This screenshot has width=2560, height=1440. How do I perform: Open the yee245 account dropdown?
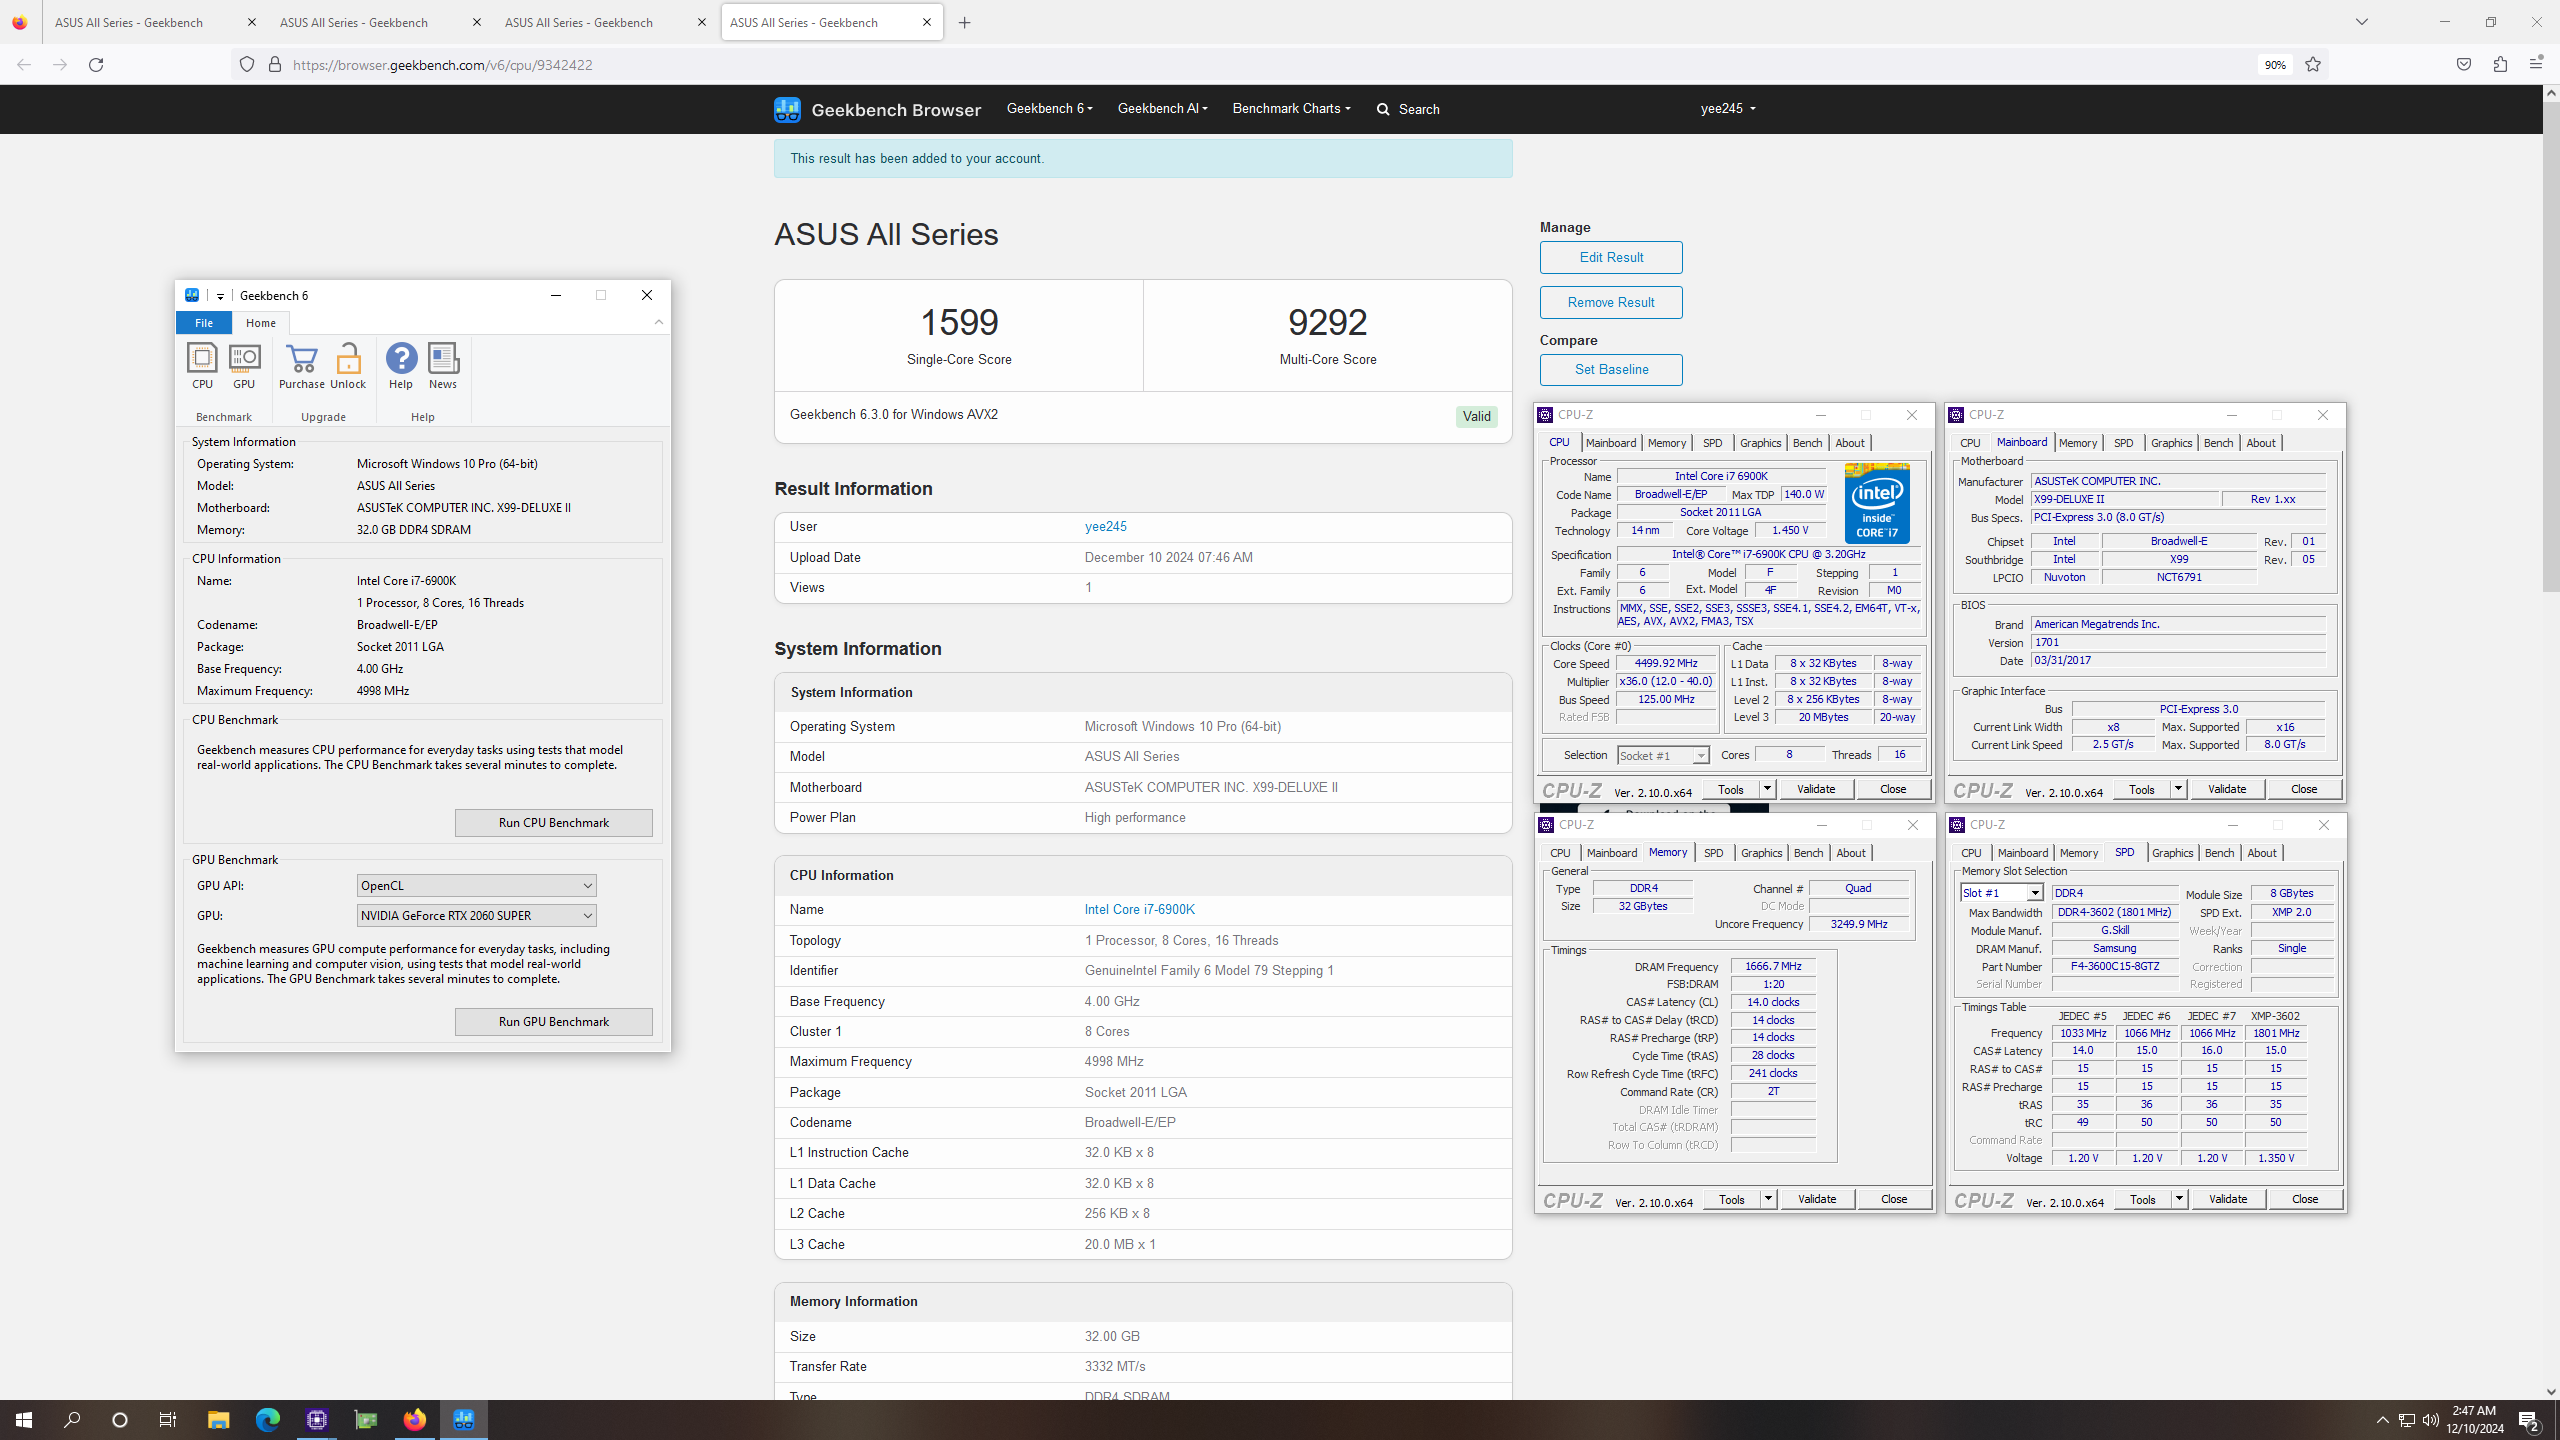1728,108
